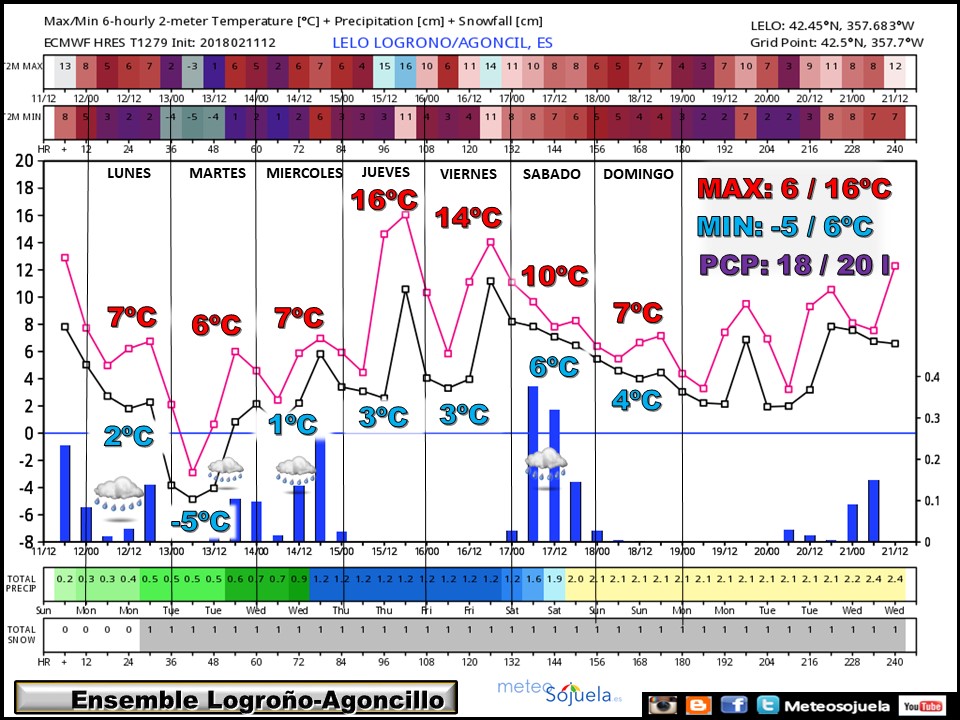Click the Ensemble Logroño-Agoncillo banner
The image size is (960, 720).
point(236,698)
